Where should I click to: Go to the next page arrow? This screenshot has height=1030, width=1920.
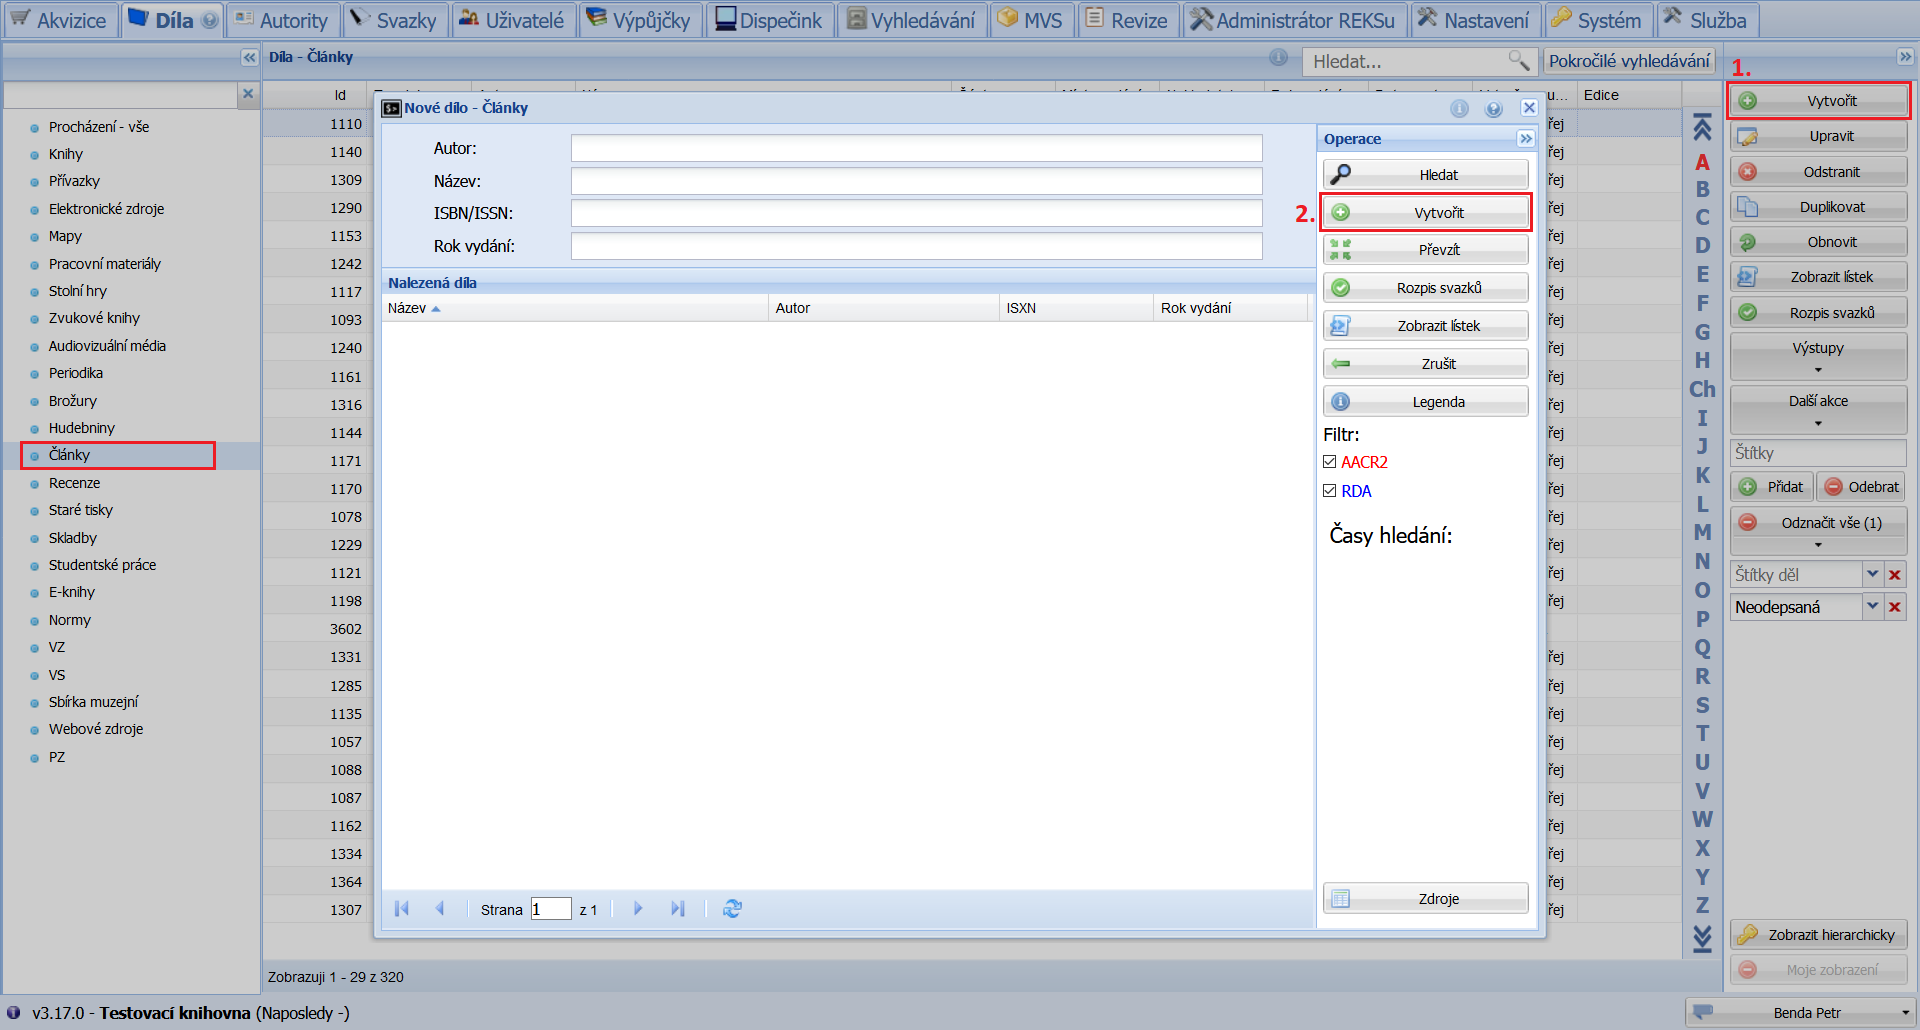[638, 908]
